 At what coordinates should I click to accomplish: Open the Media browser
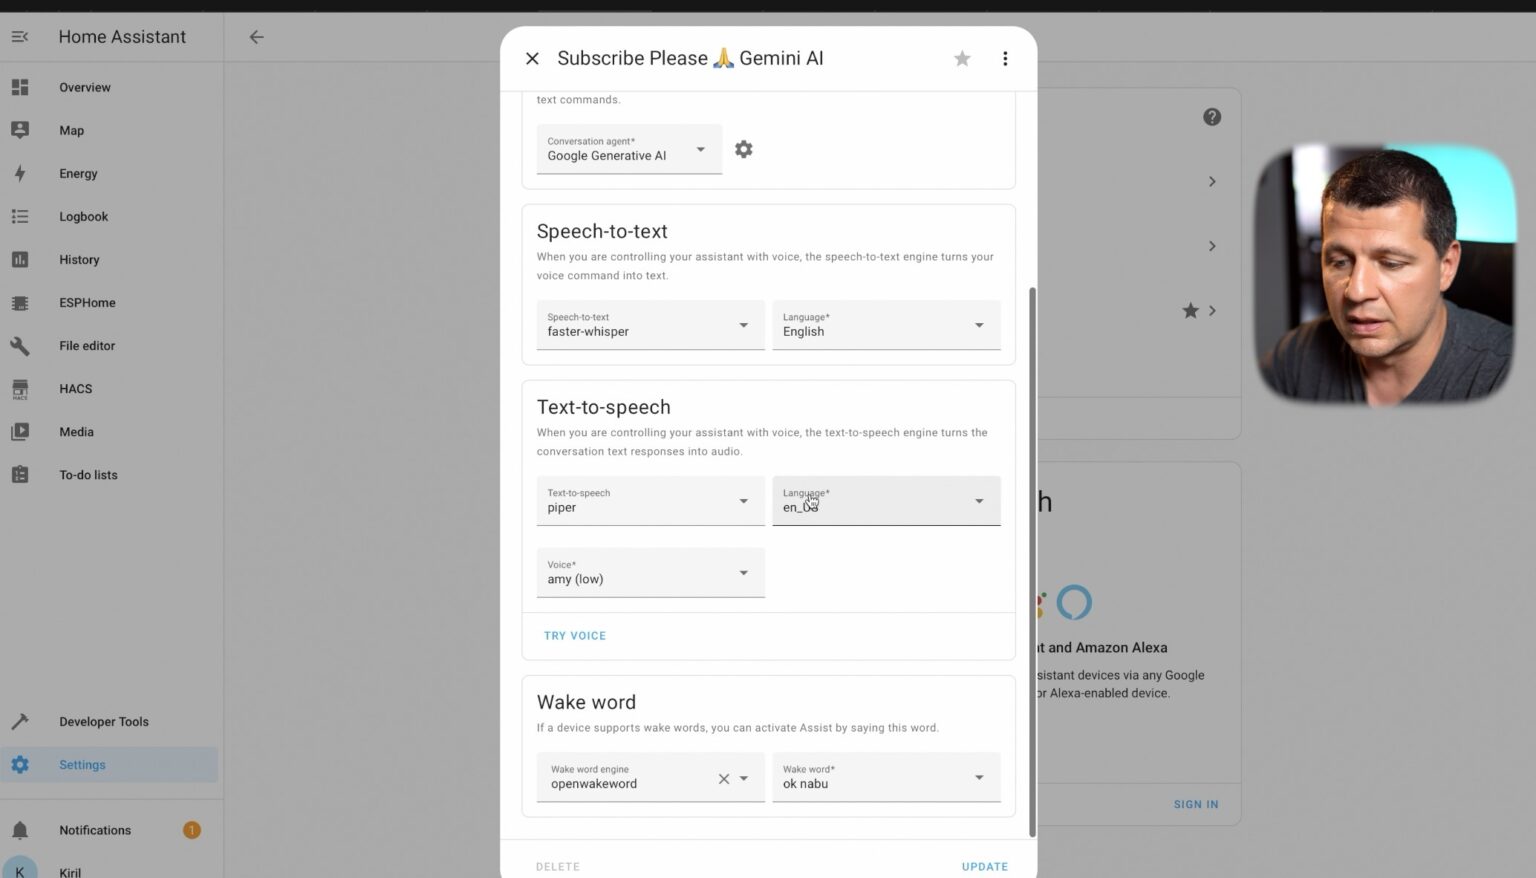coord(75,431)
